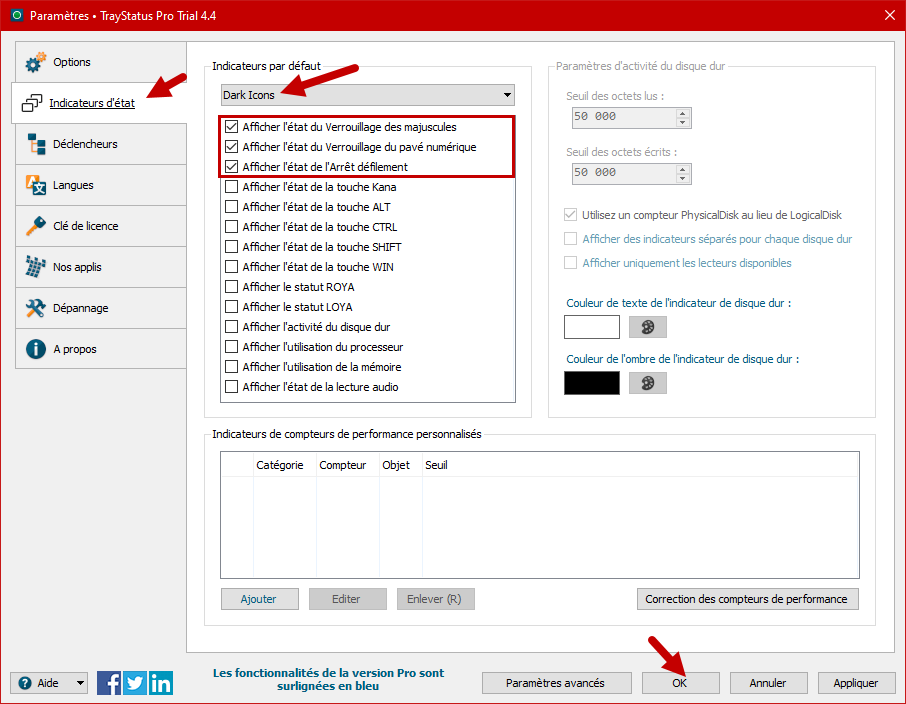The height and width of the screenshot is (704, 906).
Task: Enable the touche Kana indicator
Action: click(231, 187)
